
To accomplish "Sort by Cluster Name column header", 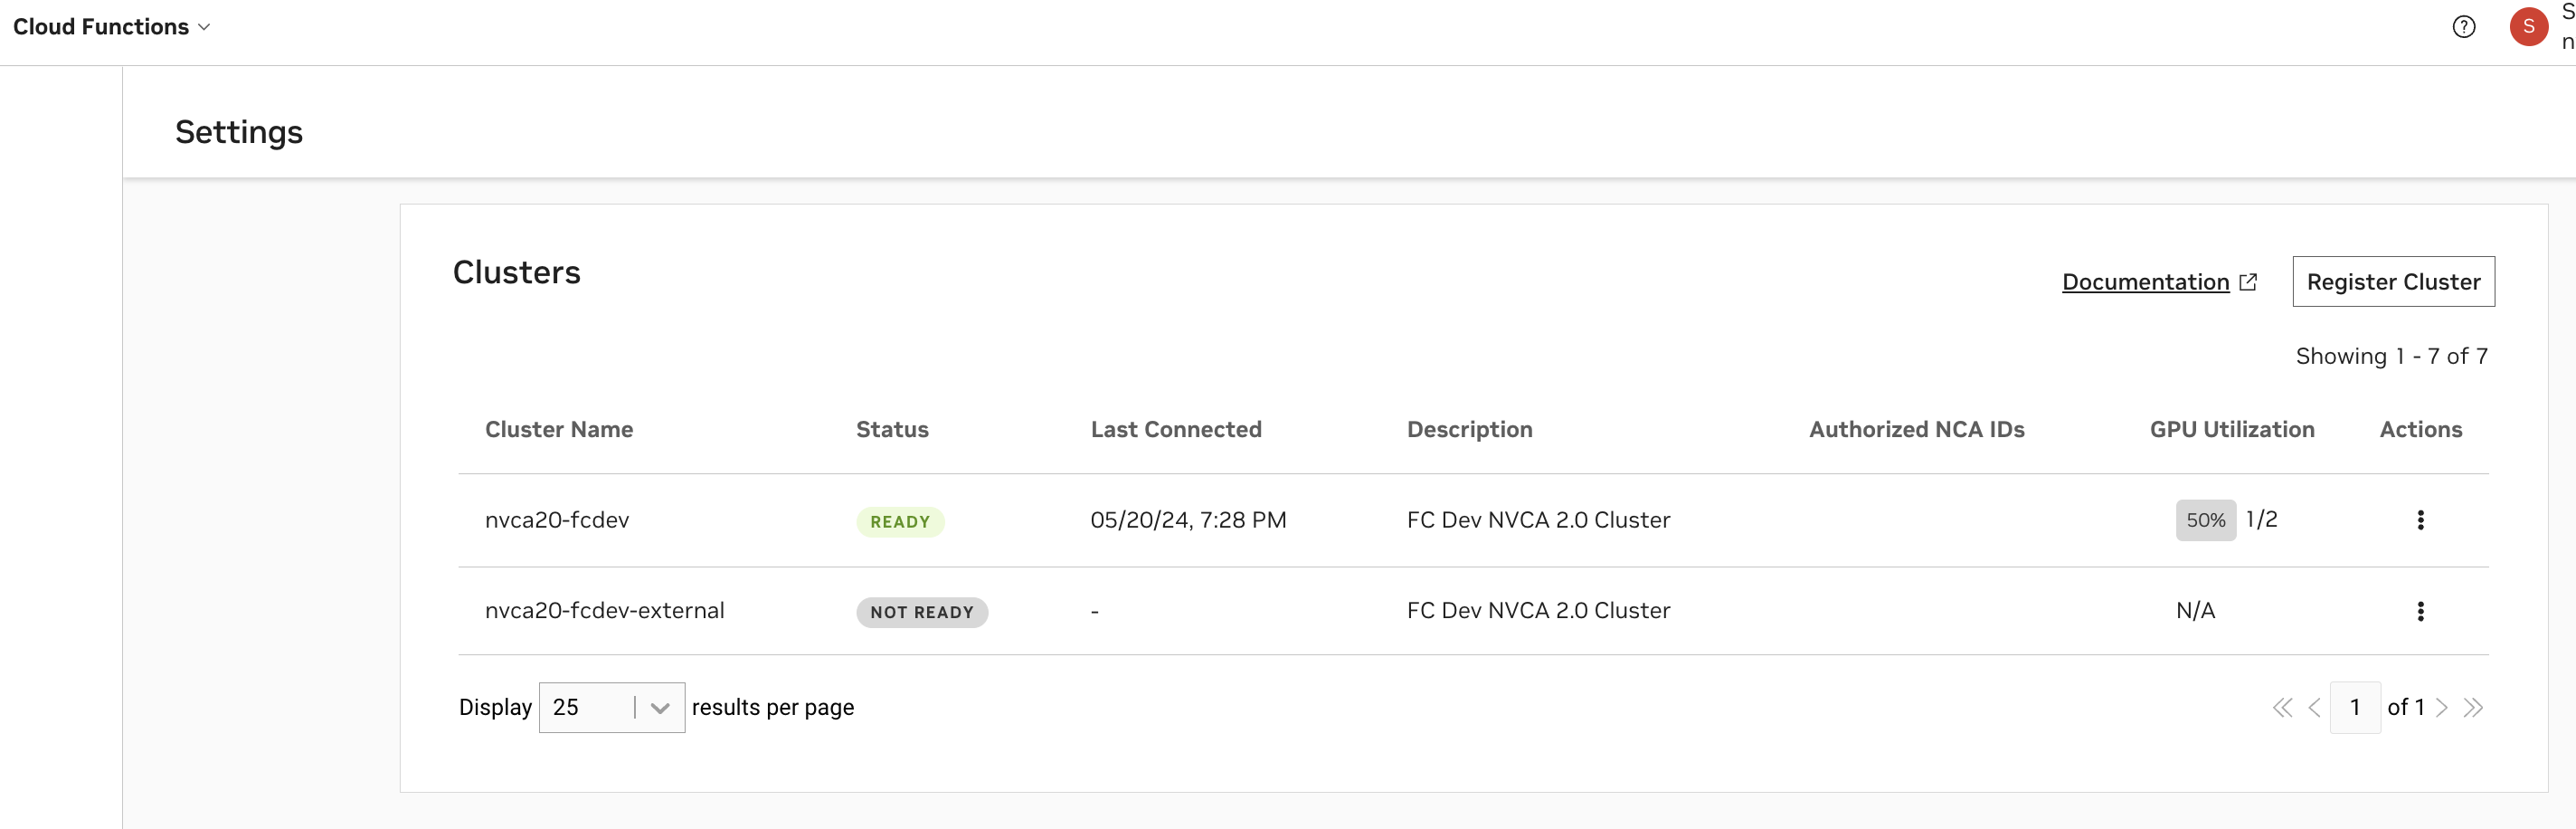I will 559,429.
